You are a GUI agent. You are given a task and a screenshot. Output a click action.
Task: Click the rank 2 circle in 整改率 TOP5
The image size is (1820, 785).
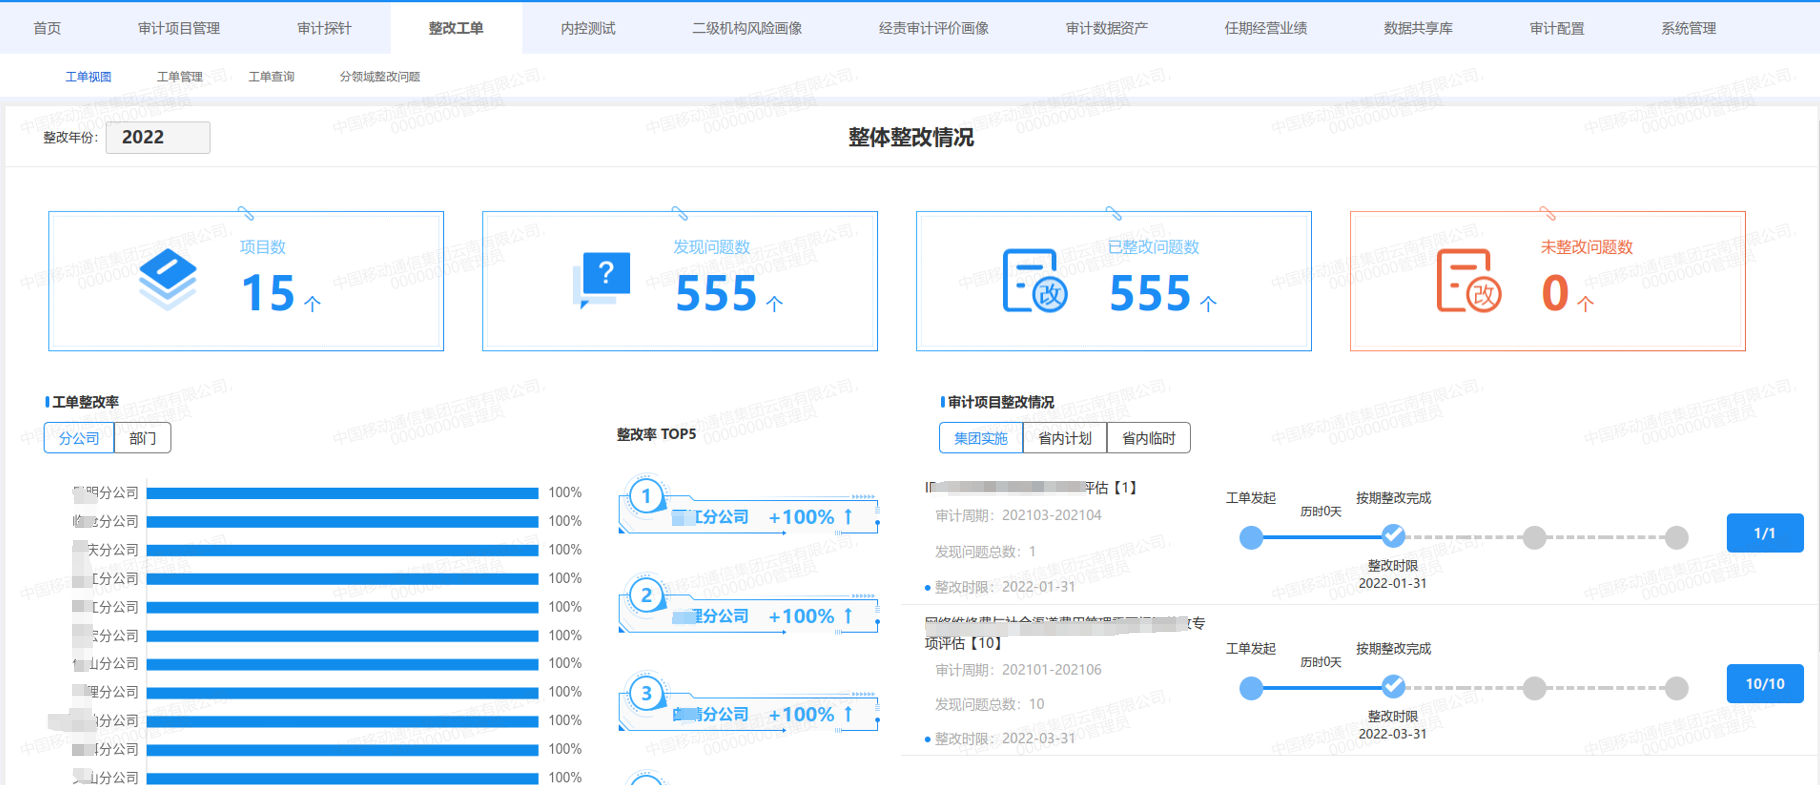646,595
